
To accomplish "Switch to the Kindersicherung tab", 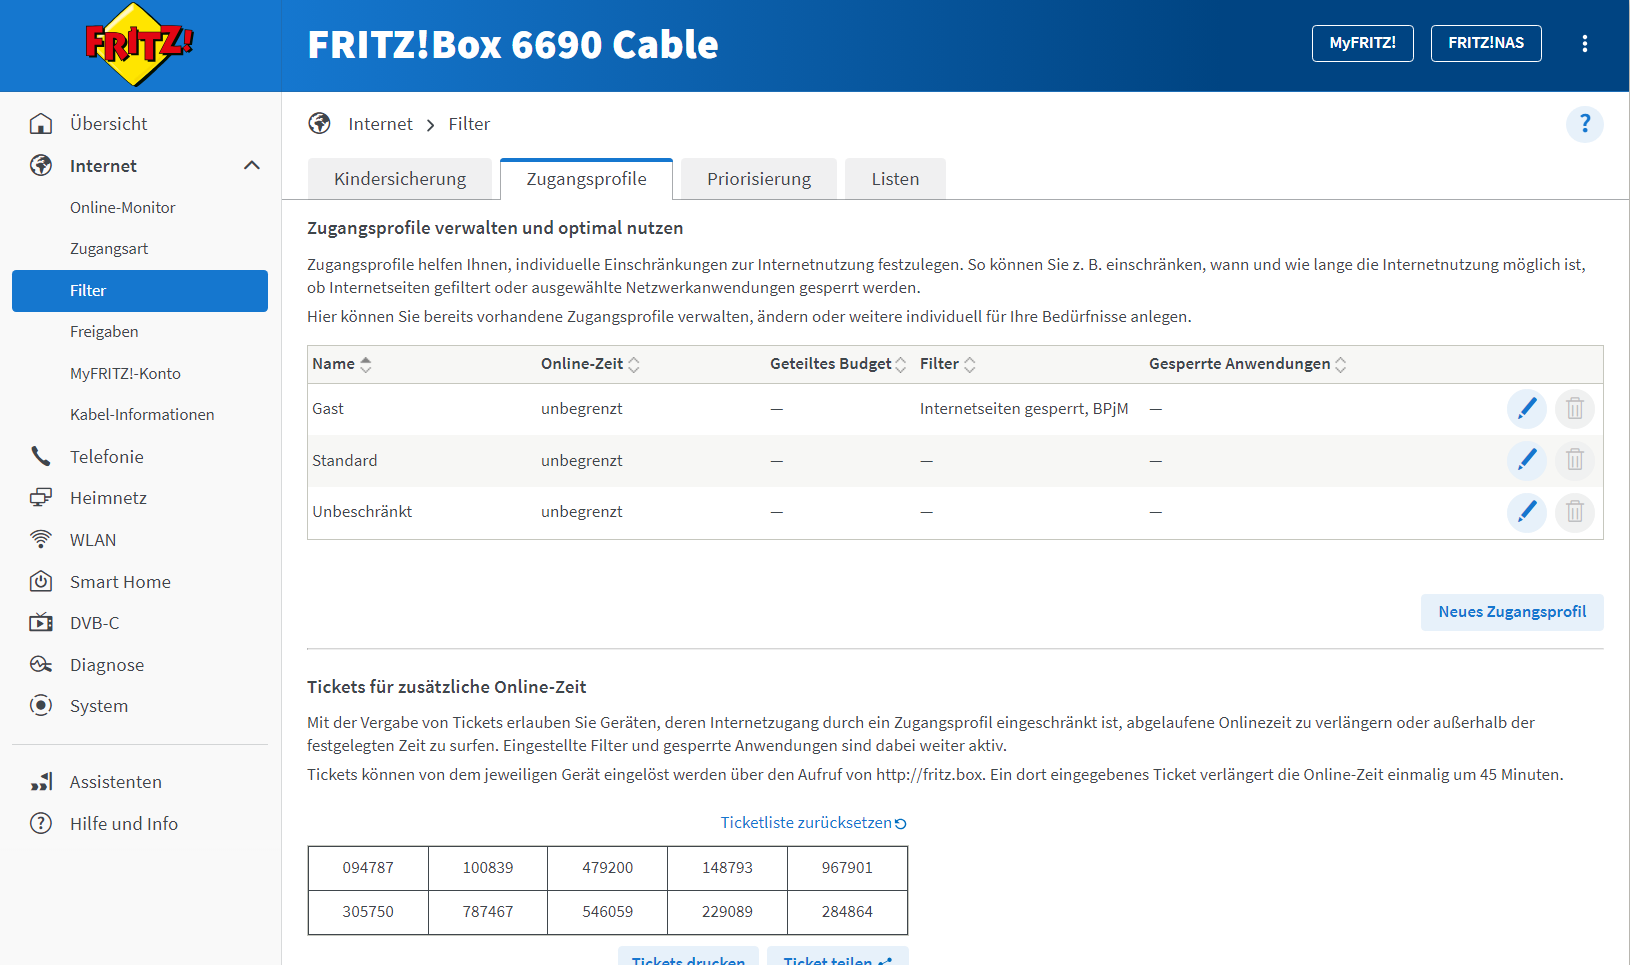I will pyautogui.click(x=400, y=179).
